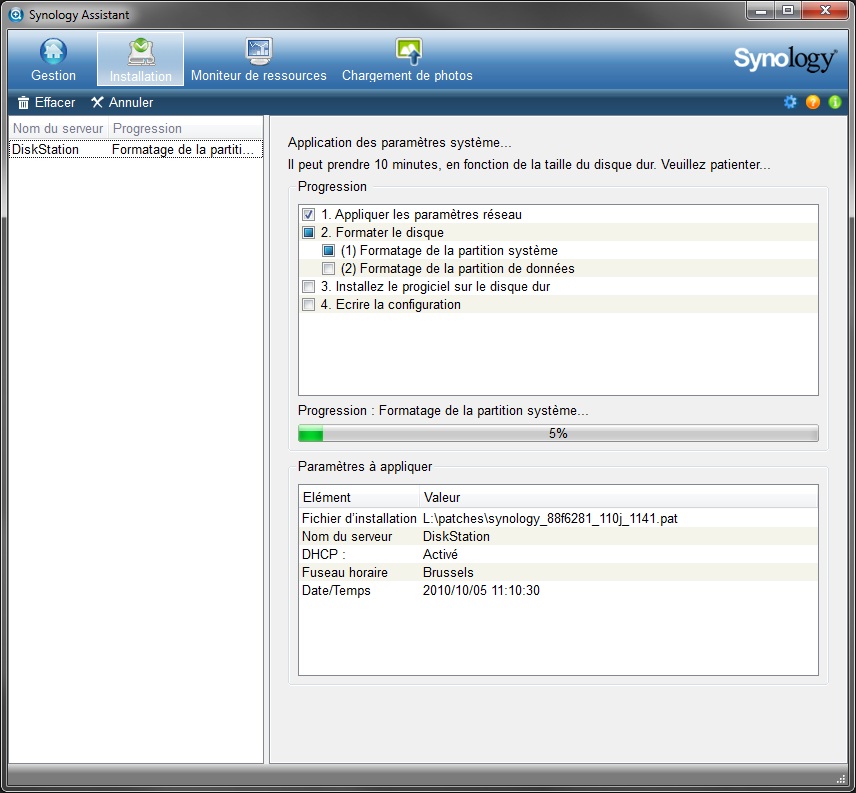Click Annuler to cancel installation
This screenshot has width=856, height=793.
122,103
